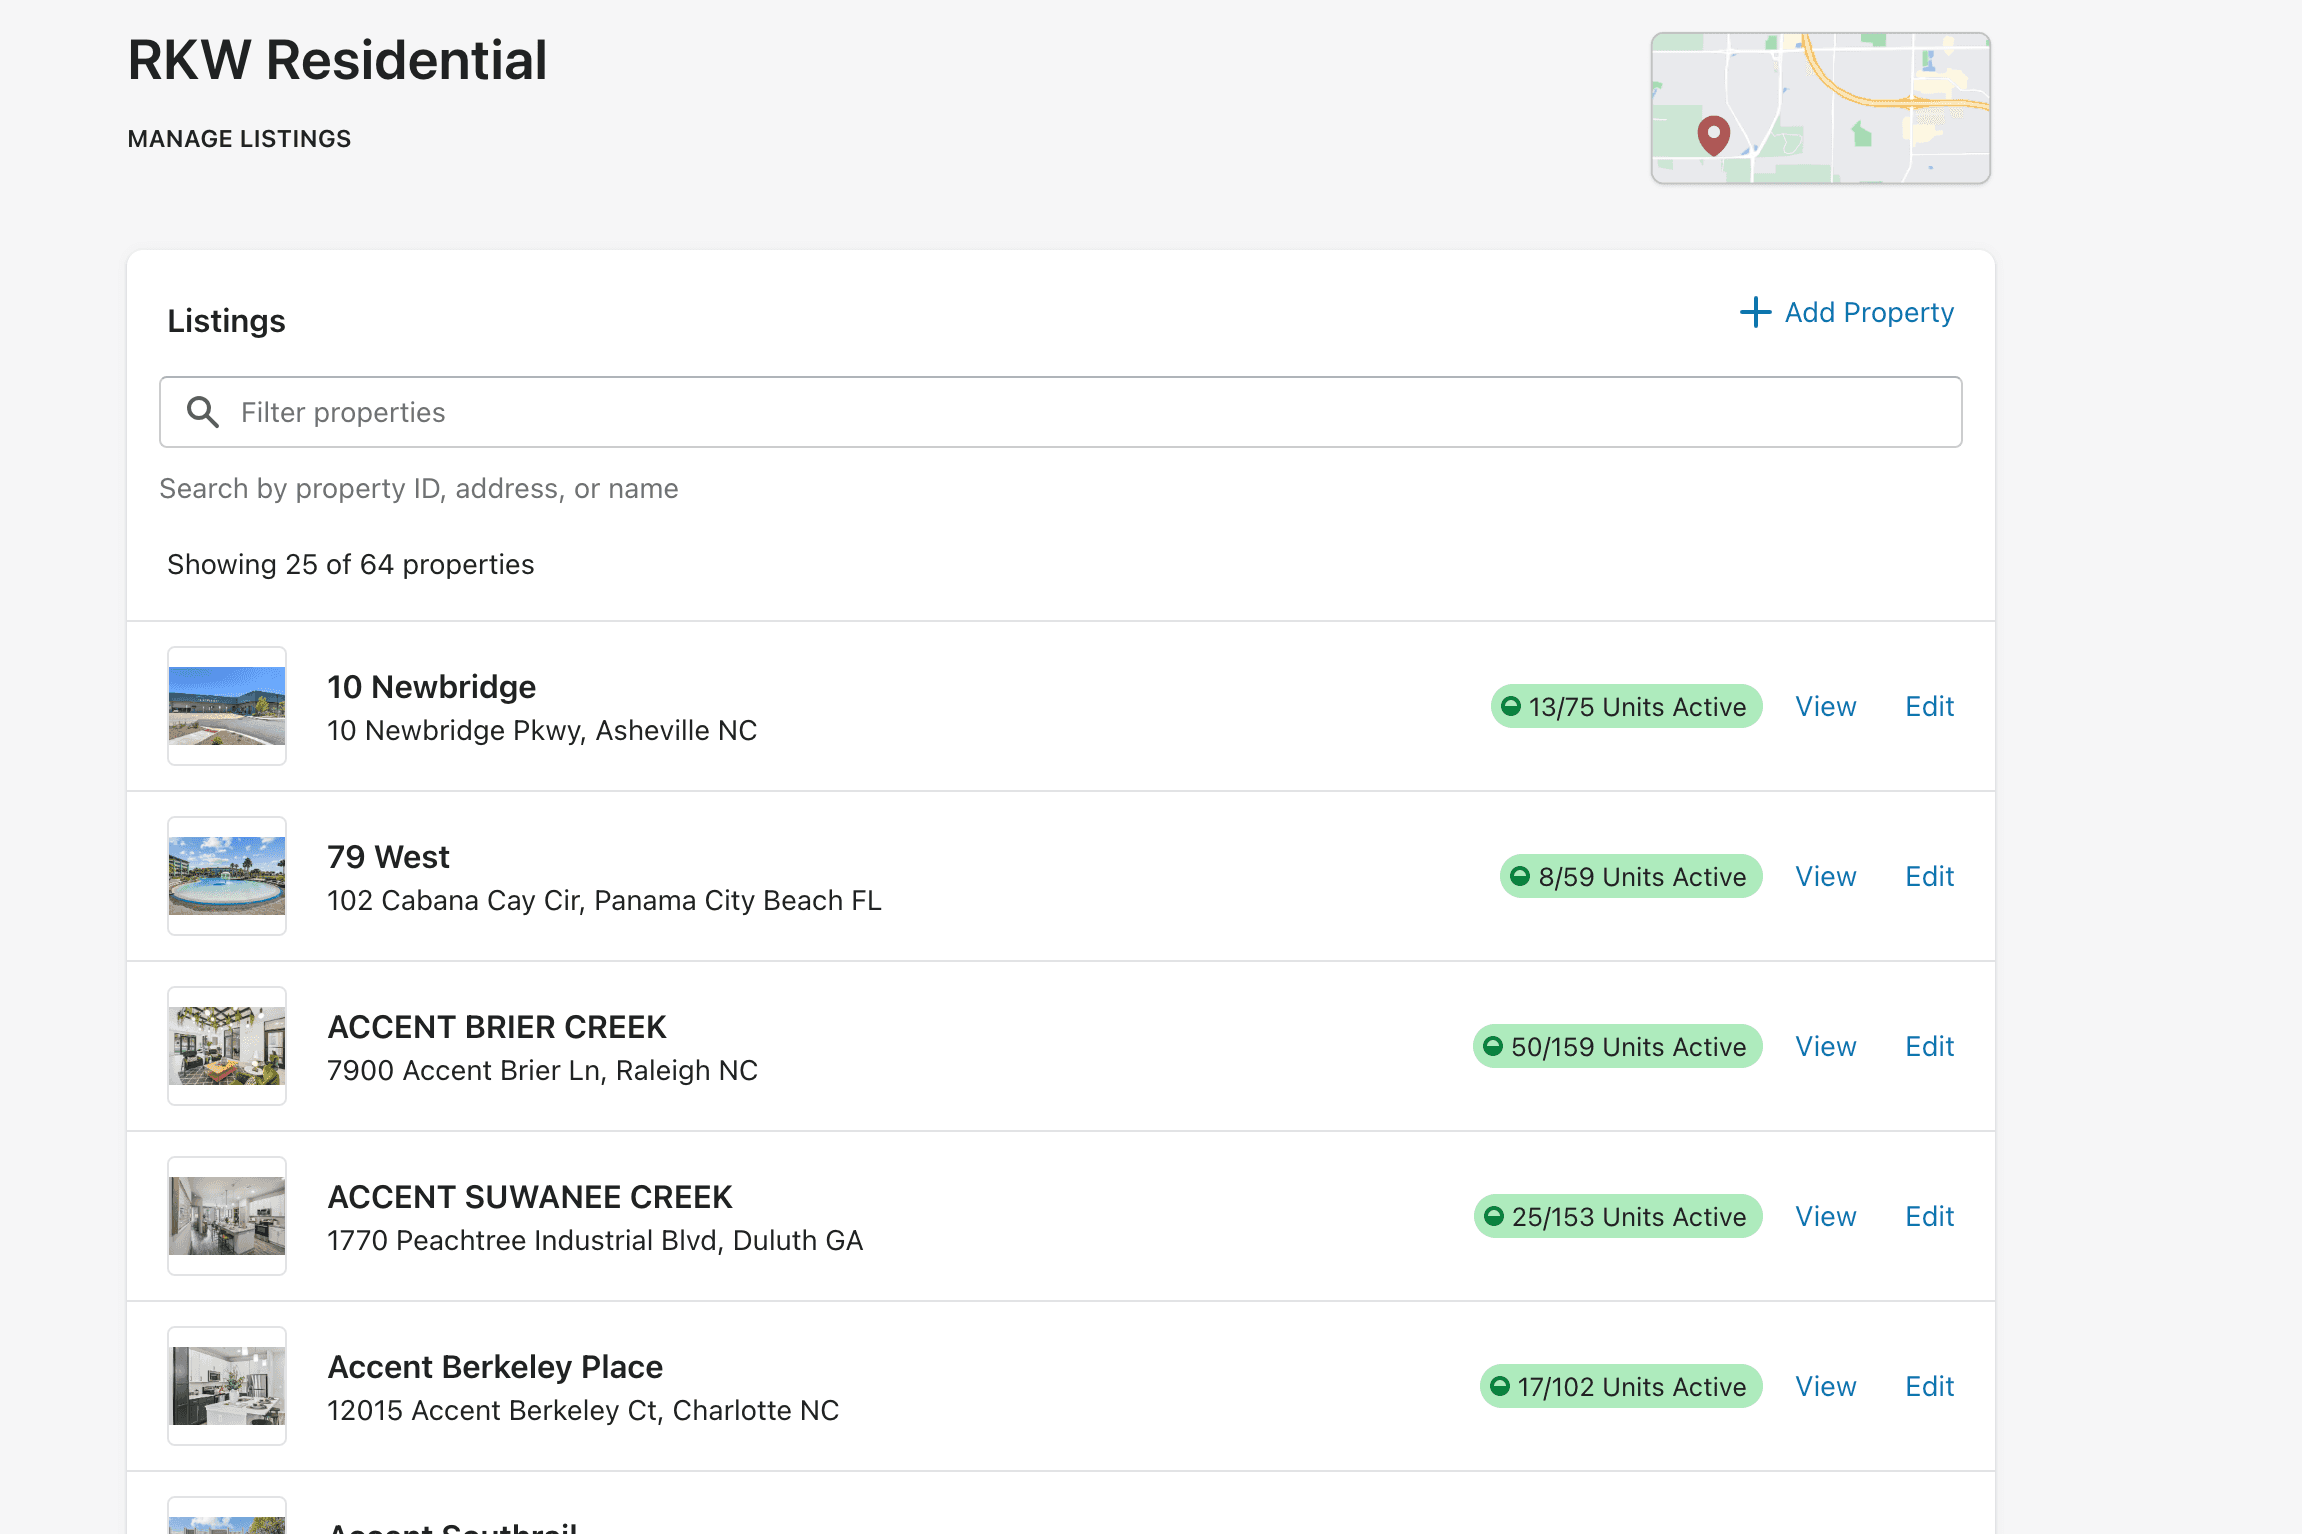Viewport: 2302px width, 1534px height.
Task: Click the 13/75 Units Active badge
Action: tap(1626, 707)
